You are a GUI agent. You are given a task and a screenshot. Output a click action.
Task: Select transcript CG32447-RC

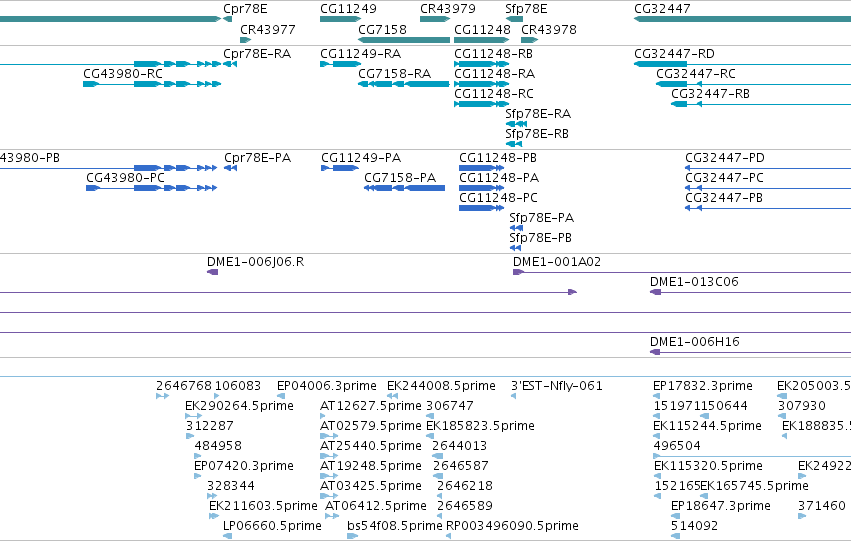696,73
